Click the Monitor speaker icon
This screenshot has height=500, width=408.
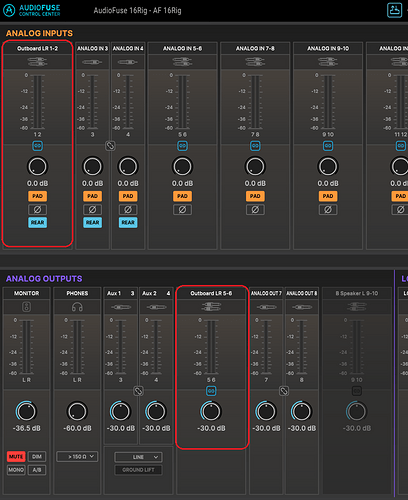click(27, 307)
